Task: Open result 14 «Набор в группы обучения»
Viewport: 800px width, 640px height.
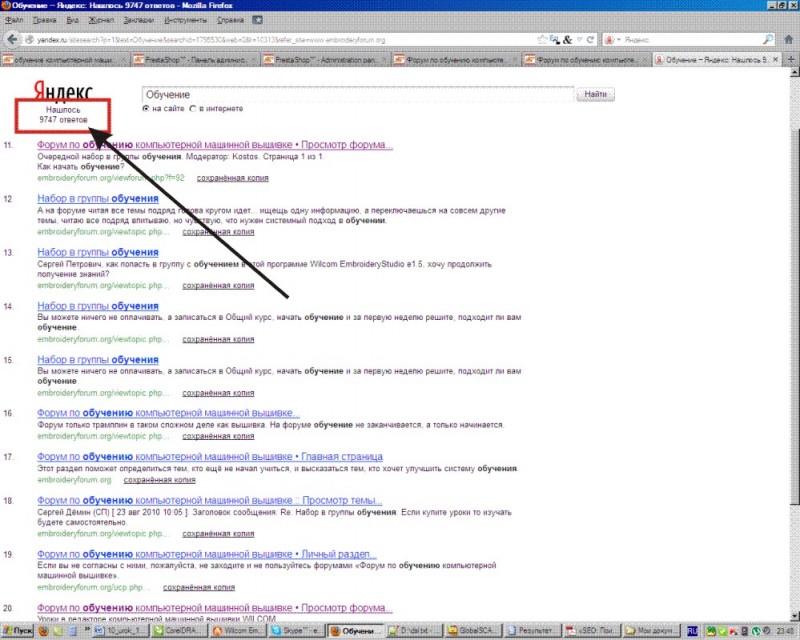Action: (98, 306)
